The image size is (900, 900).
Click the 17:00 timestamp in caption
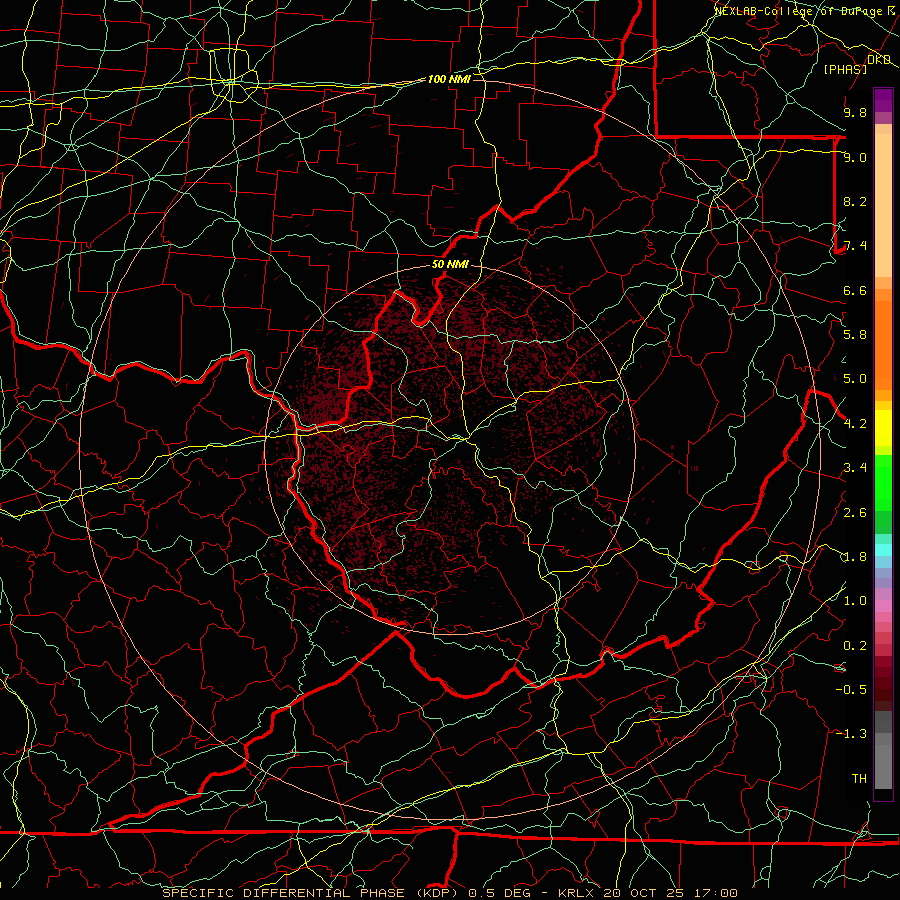(716, 893)
